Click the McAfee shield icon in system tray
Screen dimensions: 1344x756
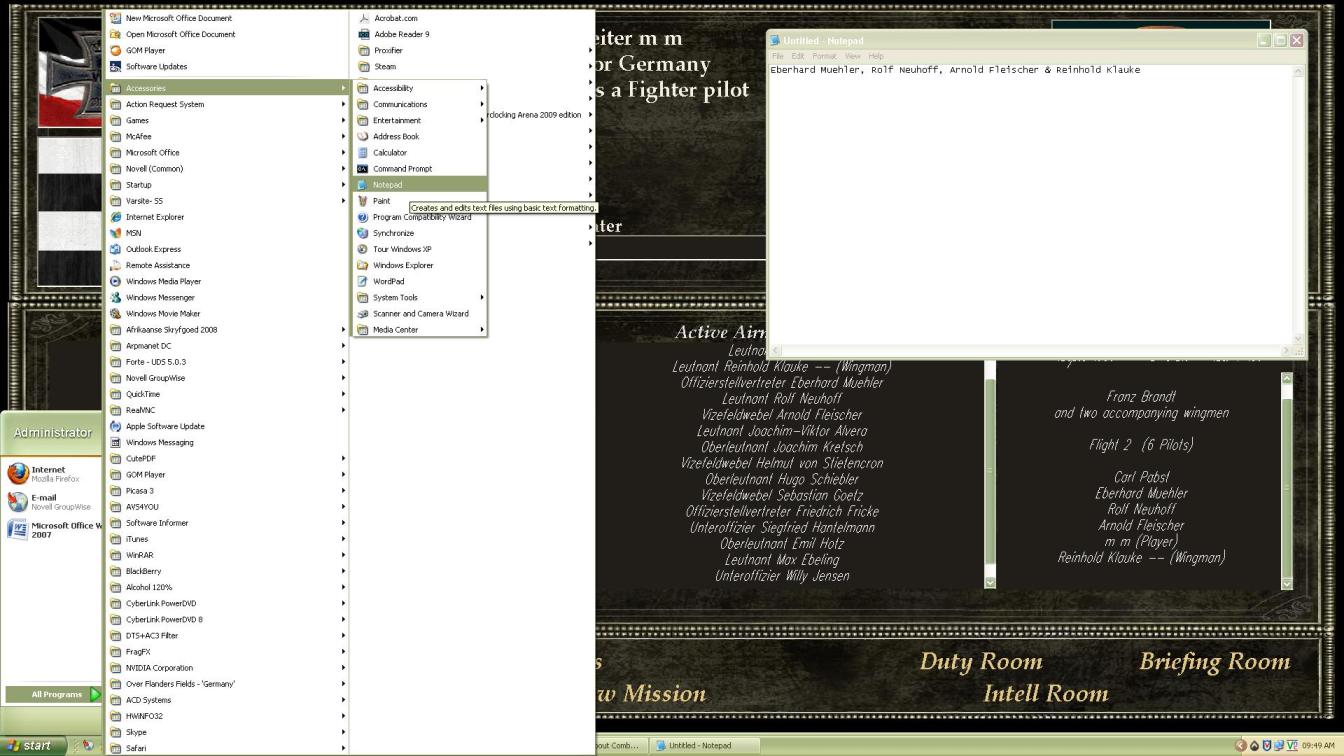point(1267,745)
